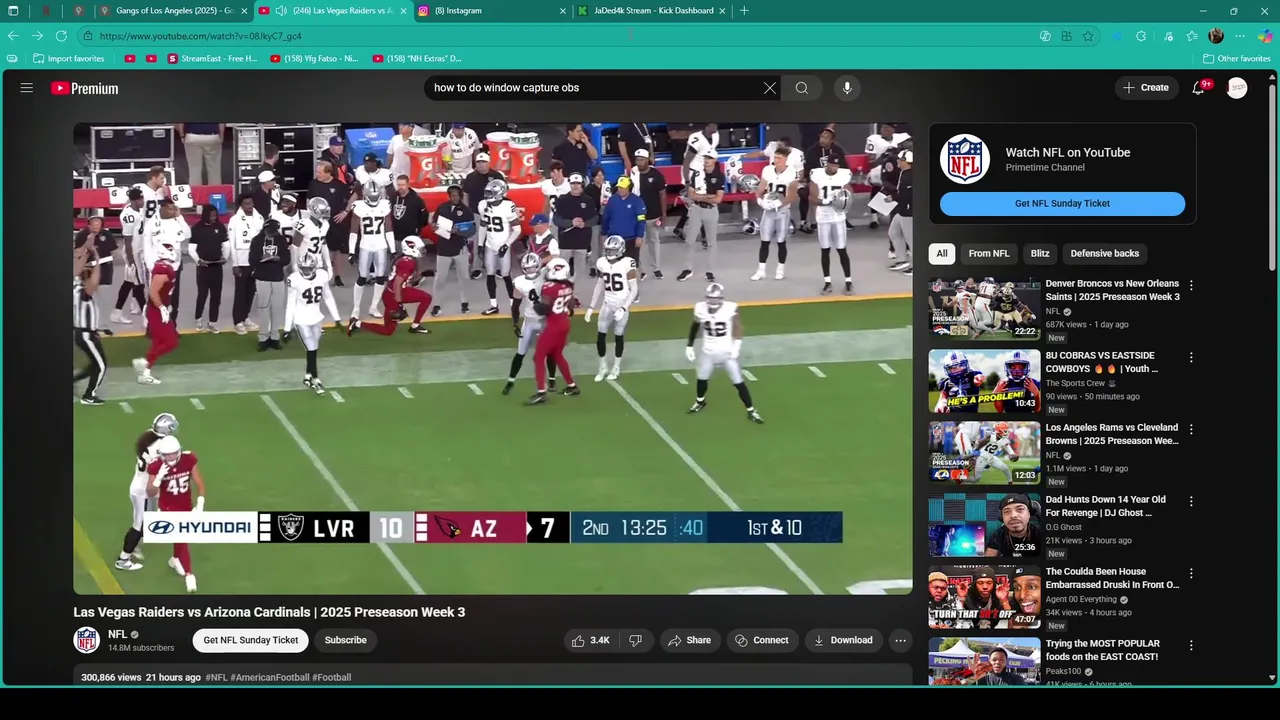Open Denver Broncos vs Saints thumbnail
Screen dimensions: 1280x720
(x=984, y=309)
